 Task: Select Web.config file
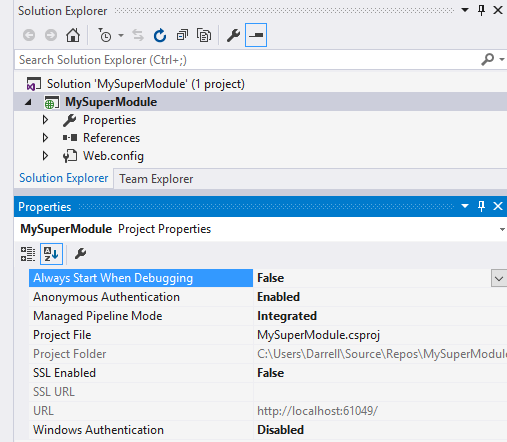point(113,156)
